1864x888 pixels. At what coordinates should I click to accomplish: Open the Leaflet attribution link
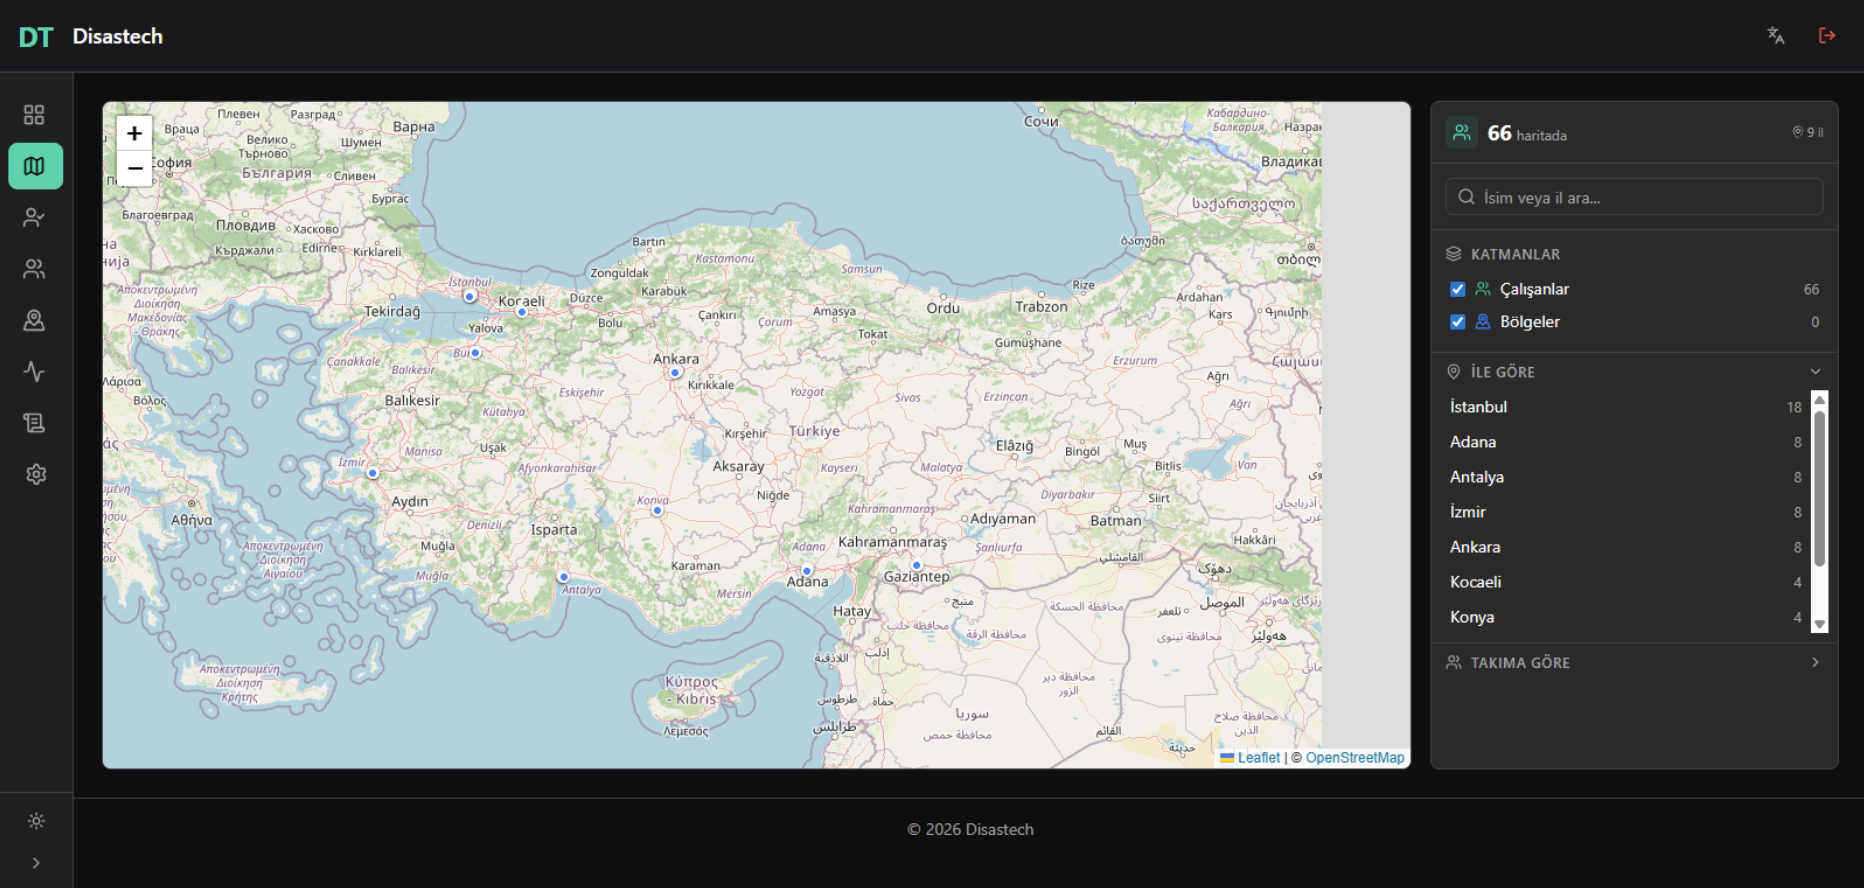[1258, 758]
